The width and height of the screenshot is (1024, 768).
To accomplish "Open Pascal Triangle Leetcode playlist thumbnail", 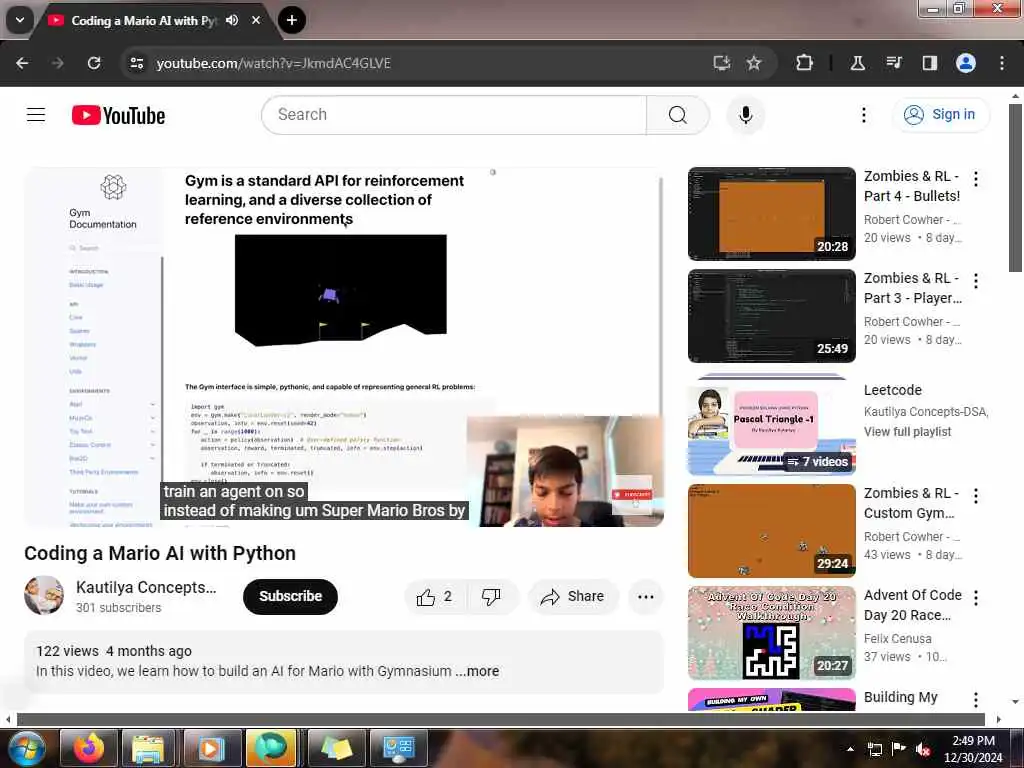I will 771,428.
